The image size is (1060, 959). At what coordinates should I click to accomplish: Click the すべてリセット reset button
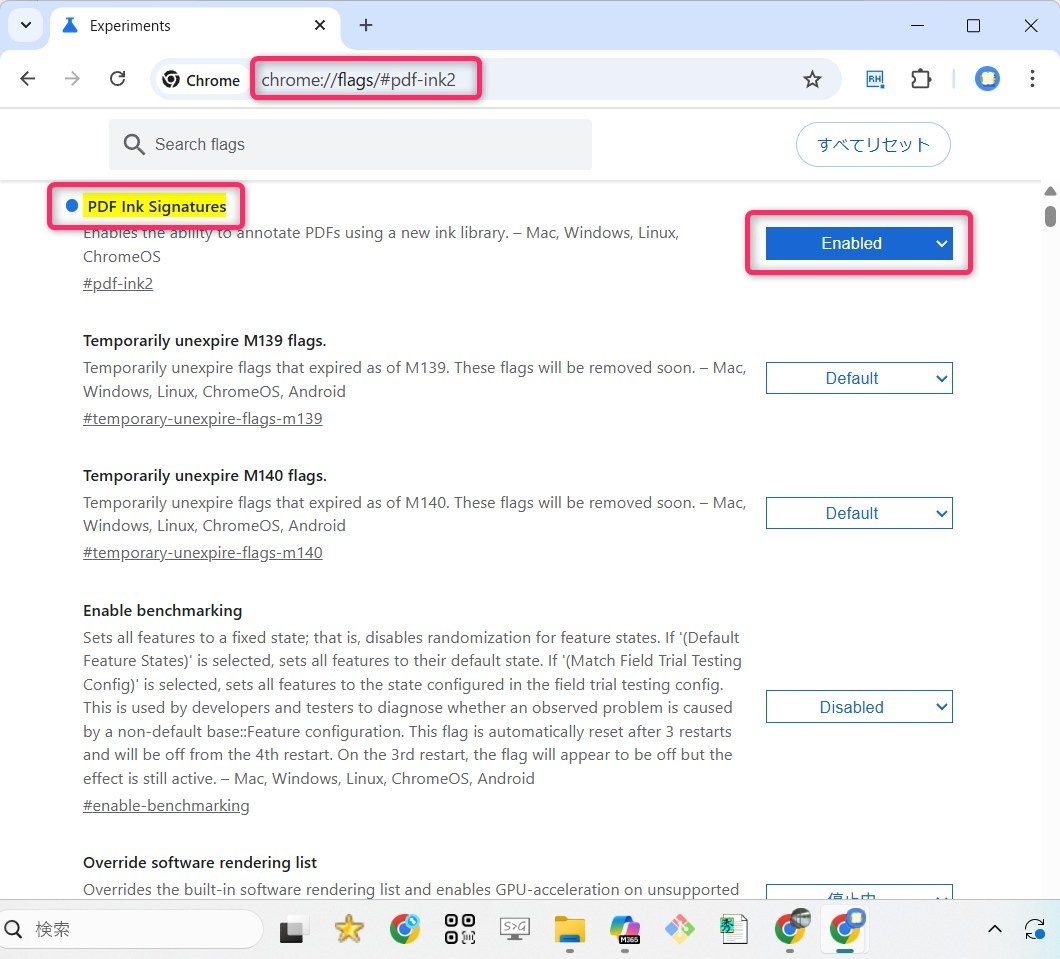(x=873, y=145)
